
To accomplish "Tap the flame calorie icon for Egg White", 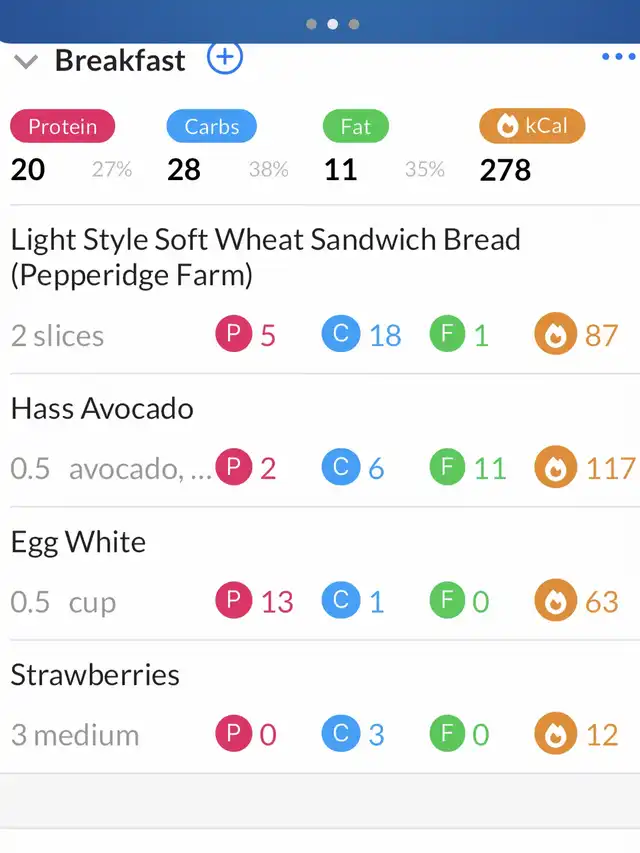I will click(554, 602).
